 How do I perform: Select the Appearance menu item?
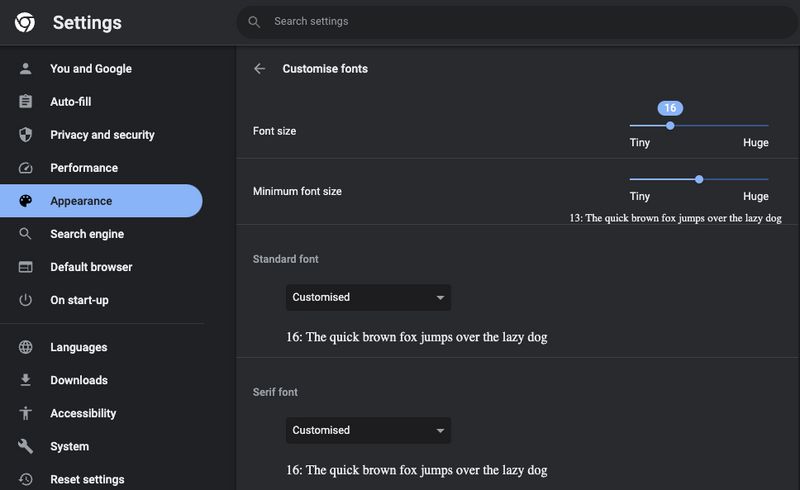click(x=101, y=201)
